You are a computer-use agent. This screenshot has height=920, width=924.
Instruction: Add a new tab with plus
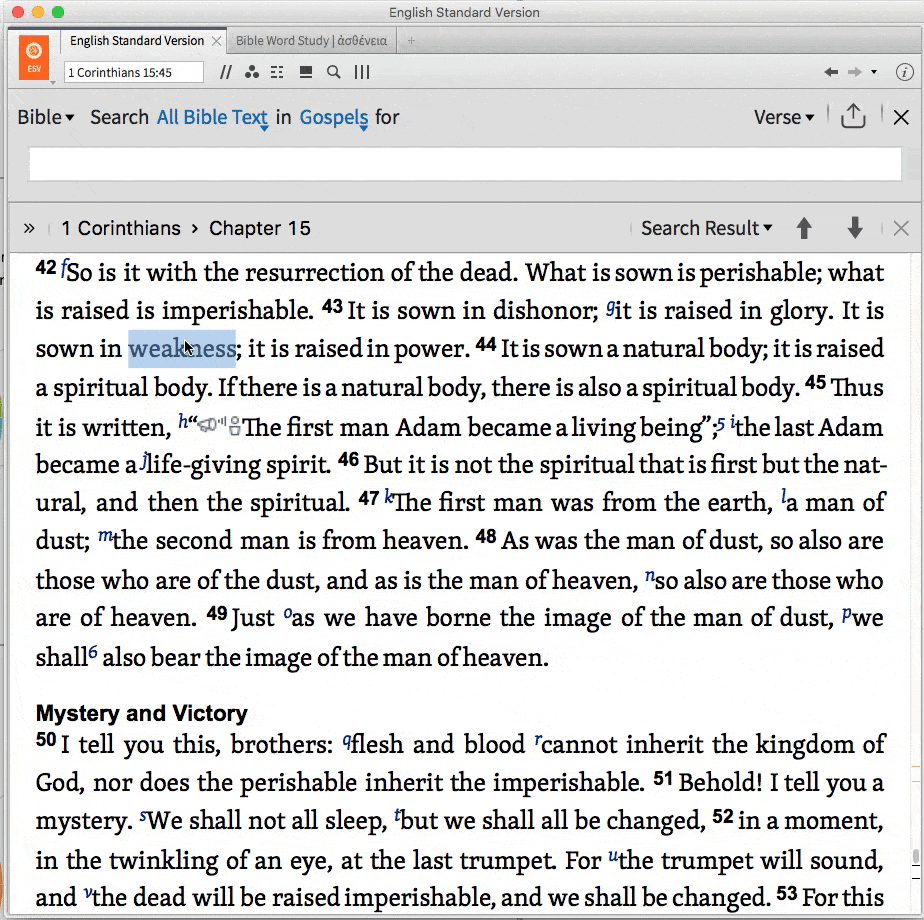pos(411,41)
